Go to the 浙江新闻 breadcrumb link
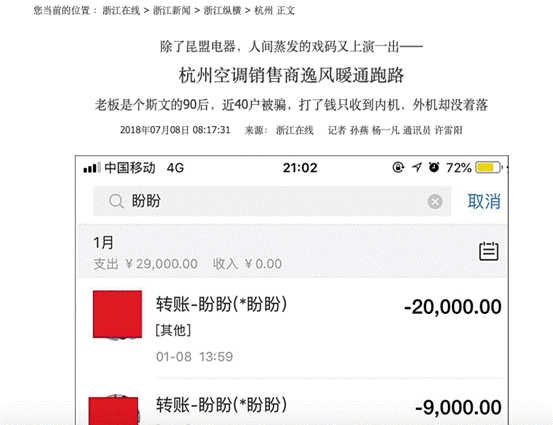The width and height of the screenshot is (553, 425). pos(172,11)
